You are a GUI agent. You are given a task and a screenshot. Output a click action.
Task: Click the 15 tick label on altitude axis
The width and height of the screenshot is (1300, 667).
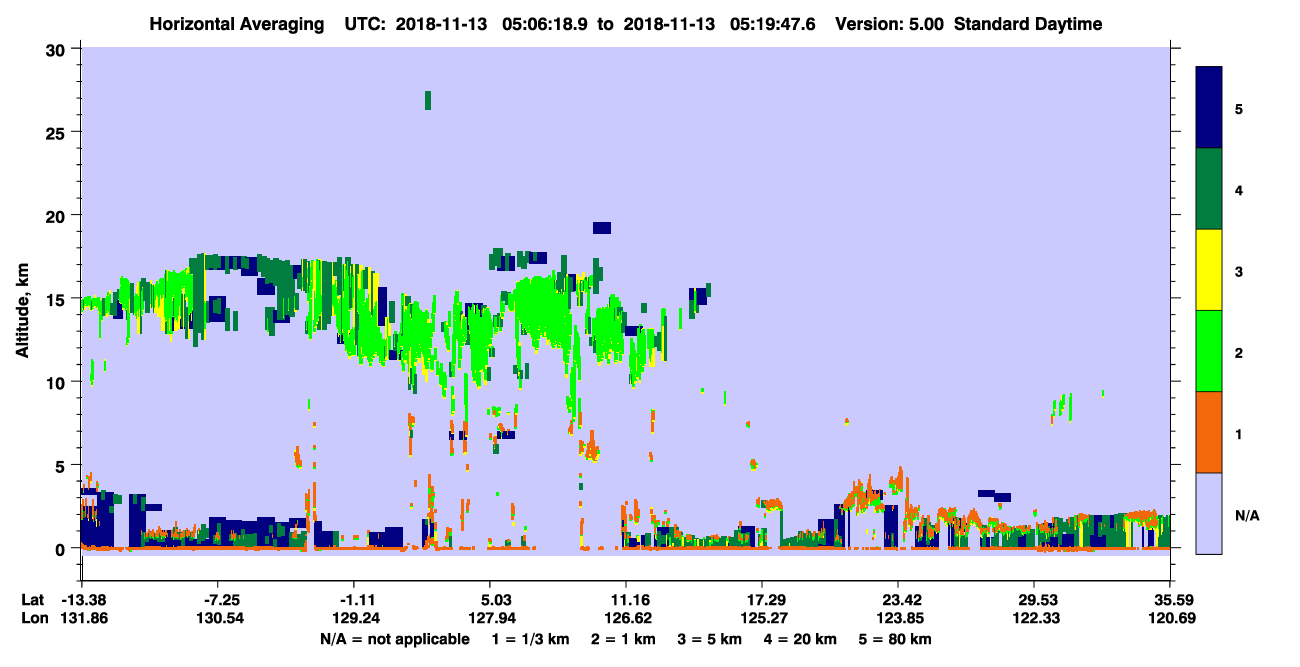click(x=58, y=299)
